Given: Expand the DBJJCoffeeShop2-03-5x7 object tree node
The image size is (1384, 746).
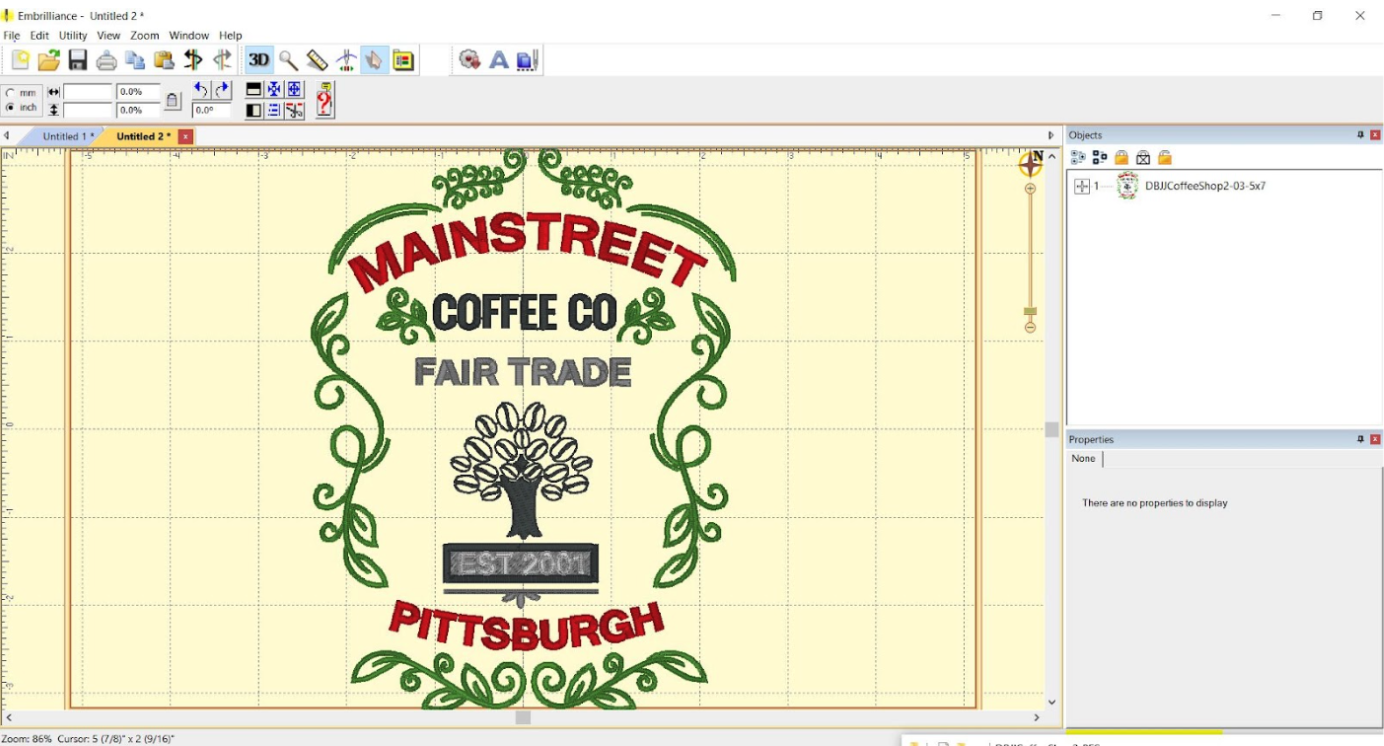Looking at the screenshot, I should pos(1082,186).
